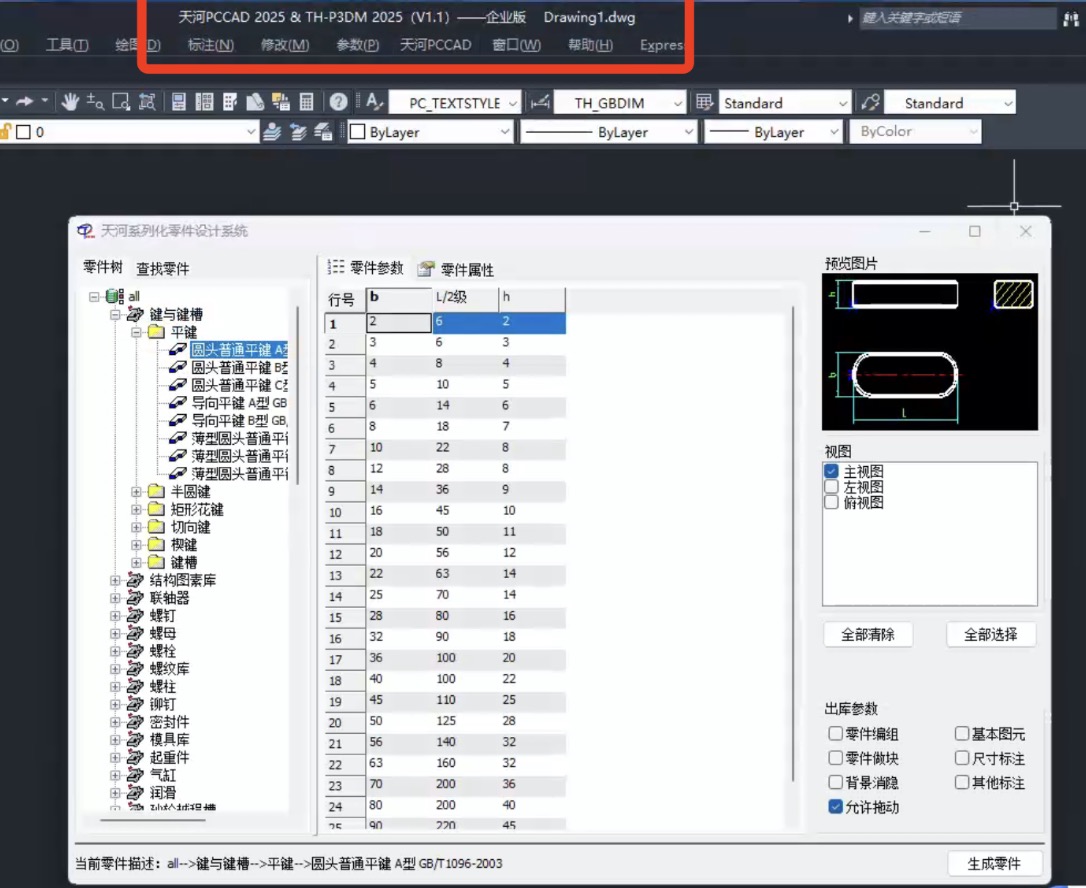Click the Table Style icon
This screenshot has width=1086, height=888.
[704, 103]
